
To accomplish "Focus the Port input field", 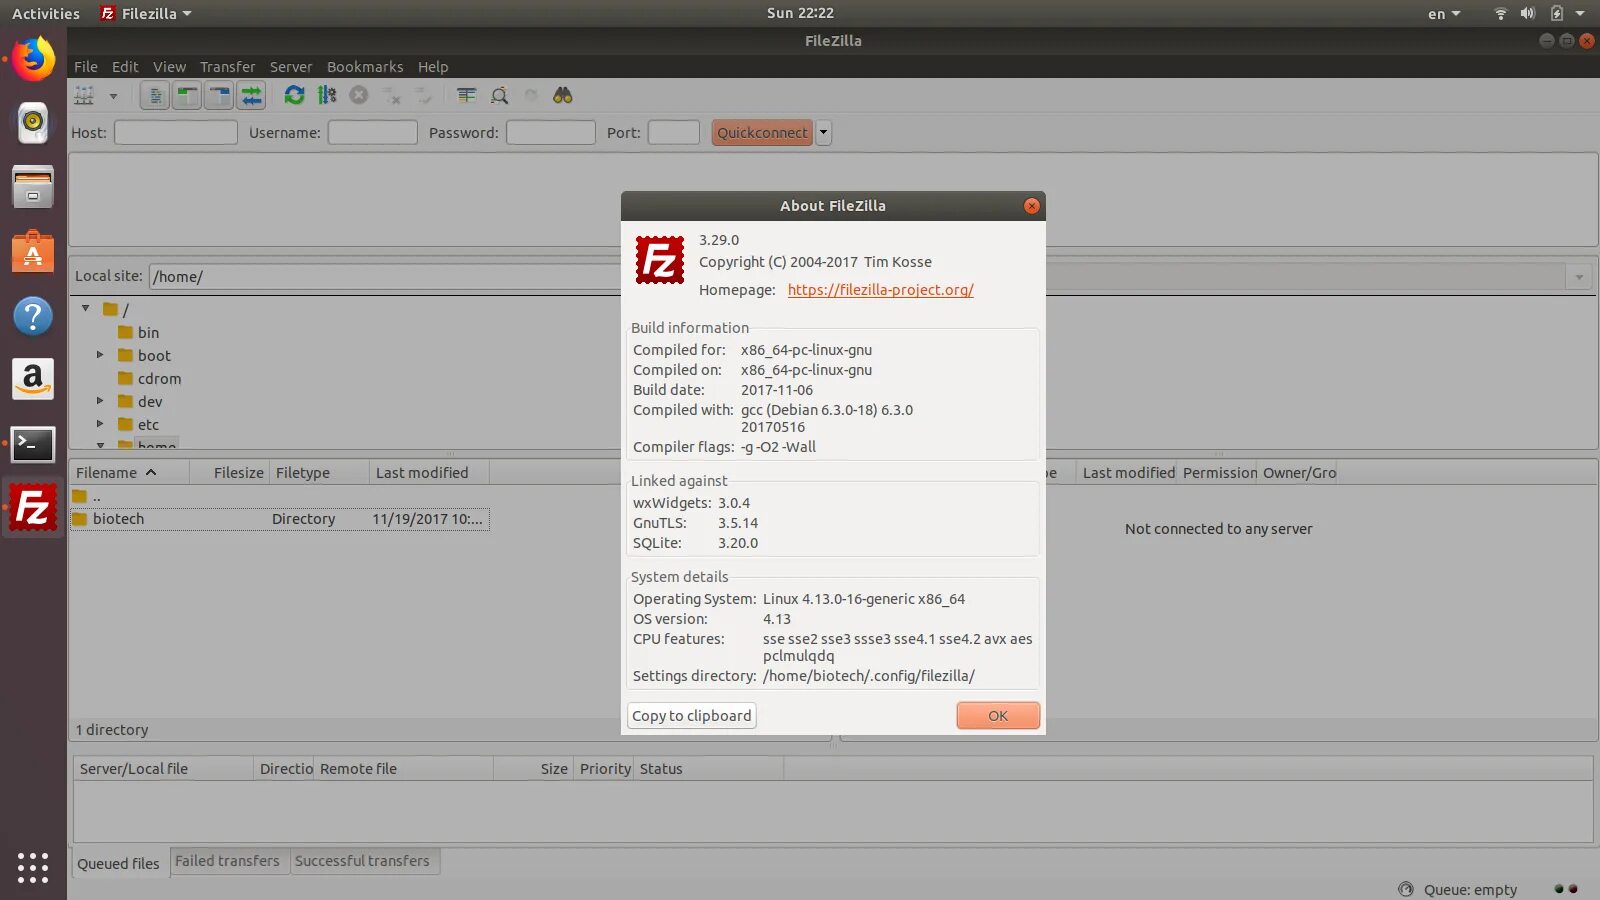I will (674, 132).
